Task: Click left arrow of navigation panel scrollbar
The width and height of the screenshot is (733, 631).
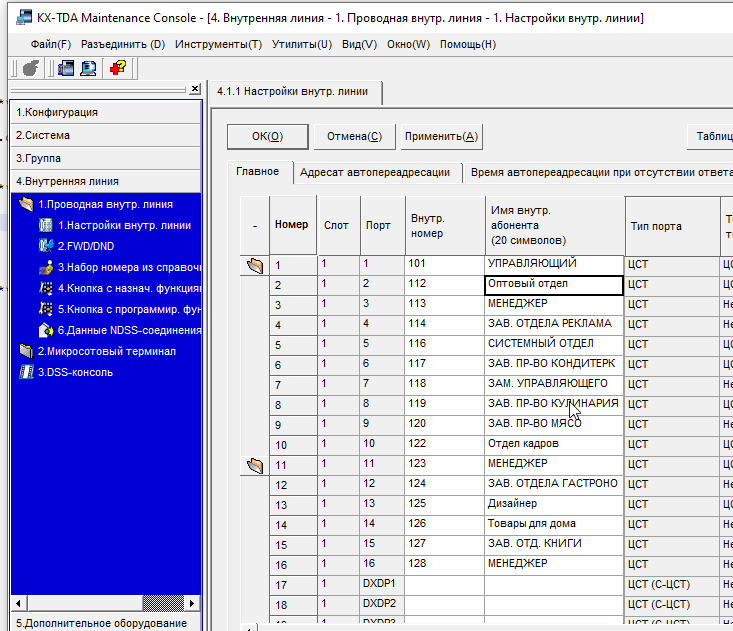Action: 19,603
